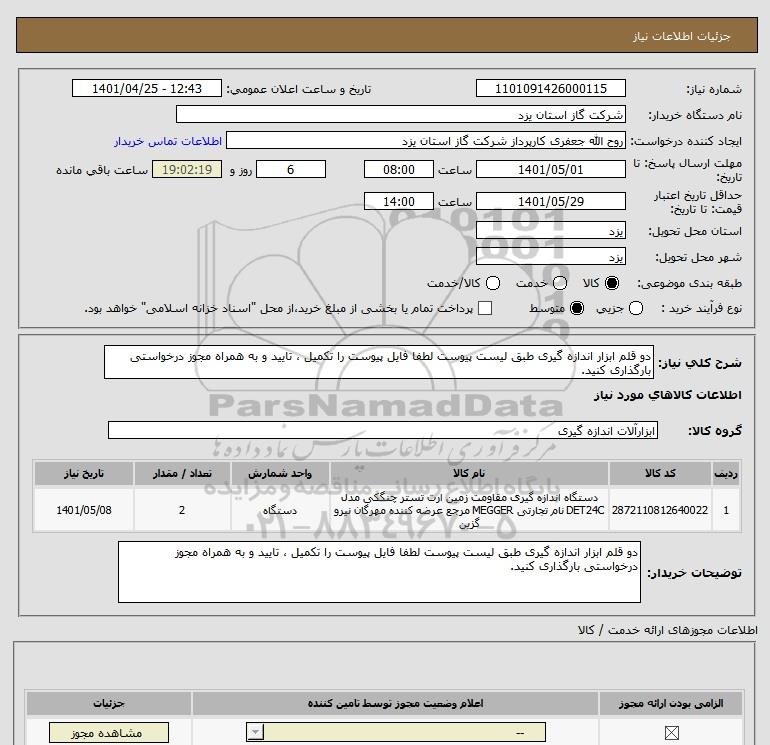Click the validity time field 14:00

point(399,201)
